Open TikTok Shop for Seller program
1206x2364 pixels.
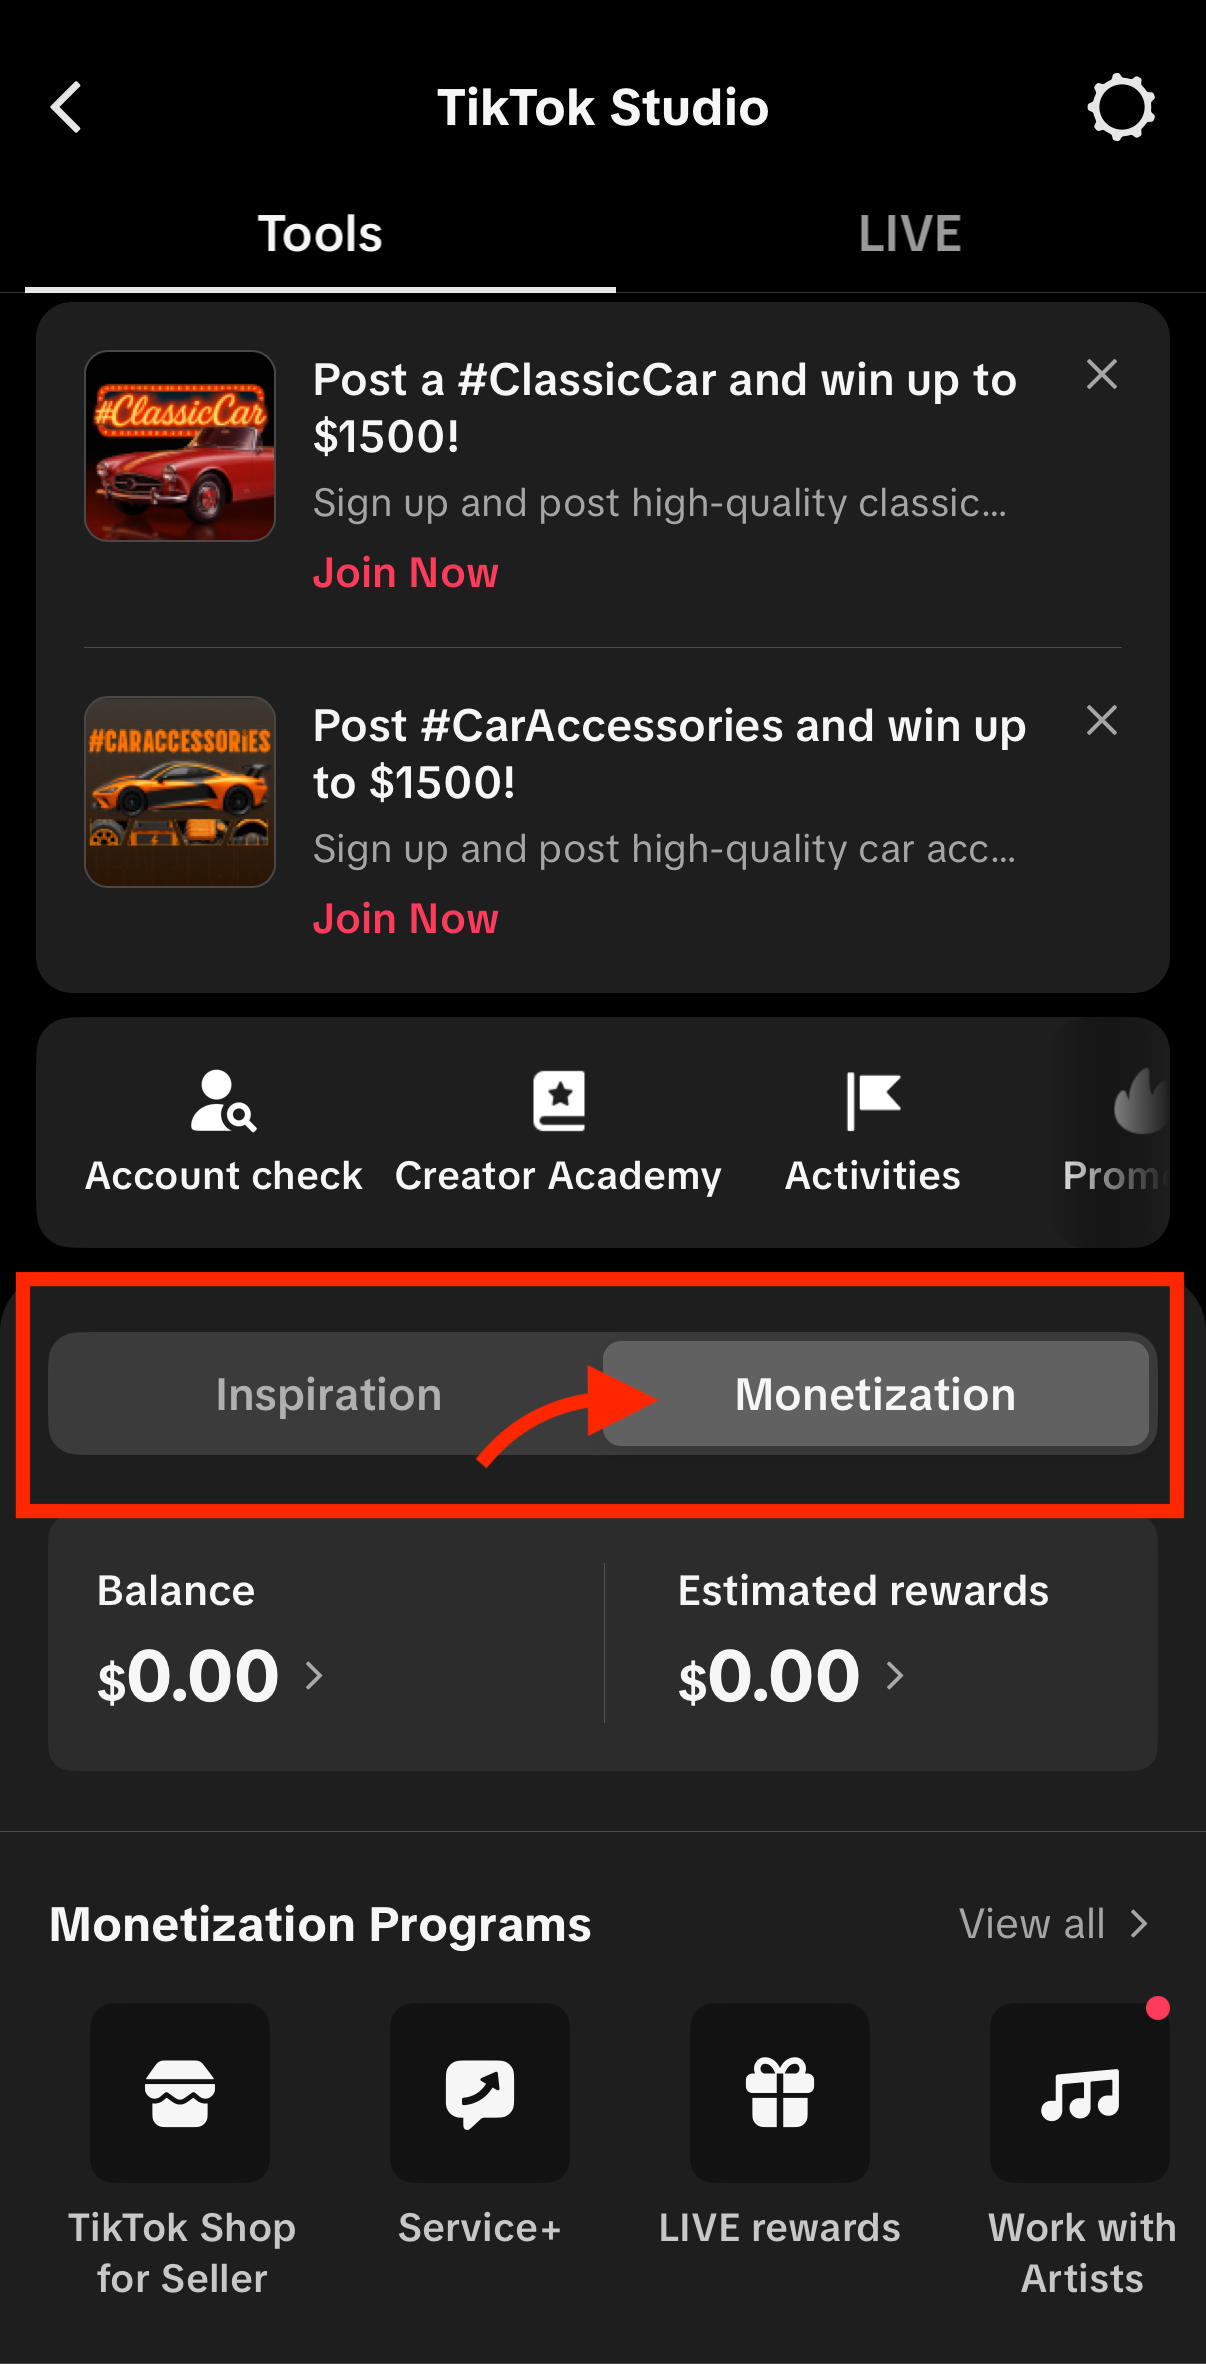[x=180, y=2093]
